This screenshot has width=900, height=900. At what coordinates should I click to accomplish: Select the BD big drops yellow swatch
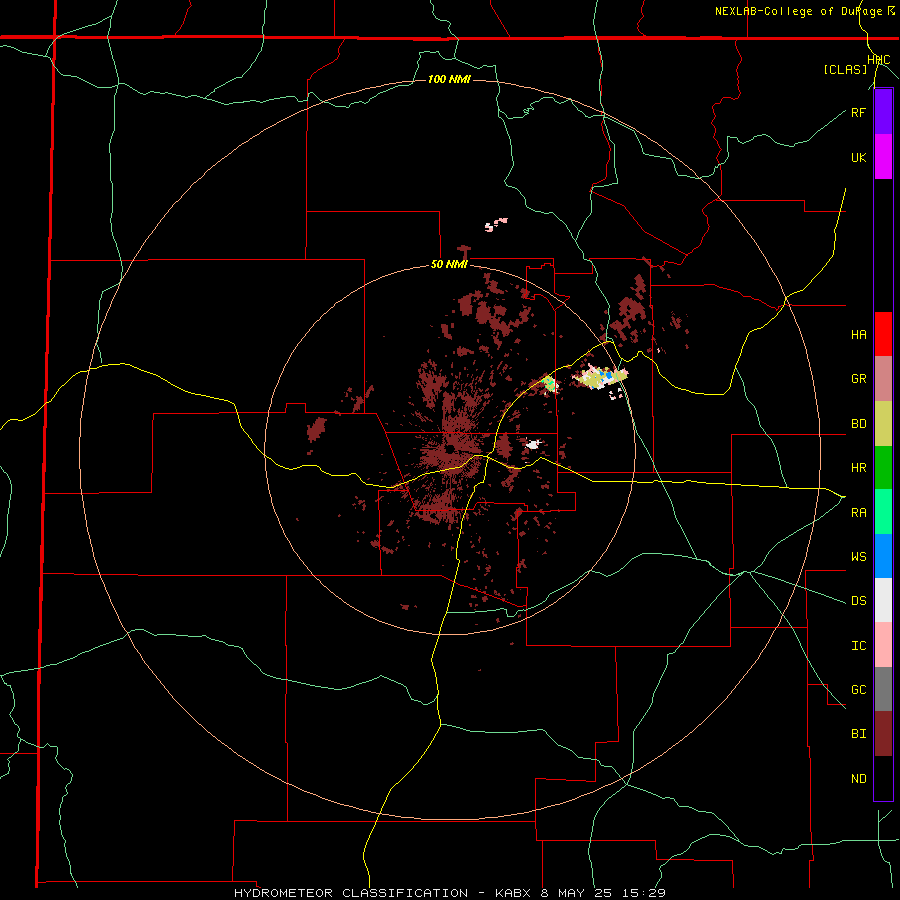(x=883, y=424)
